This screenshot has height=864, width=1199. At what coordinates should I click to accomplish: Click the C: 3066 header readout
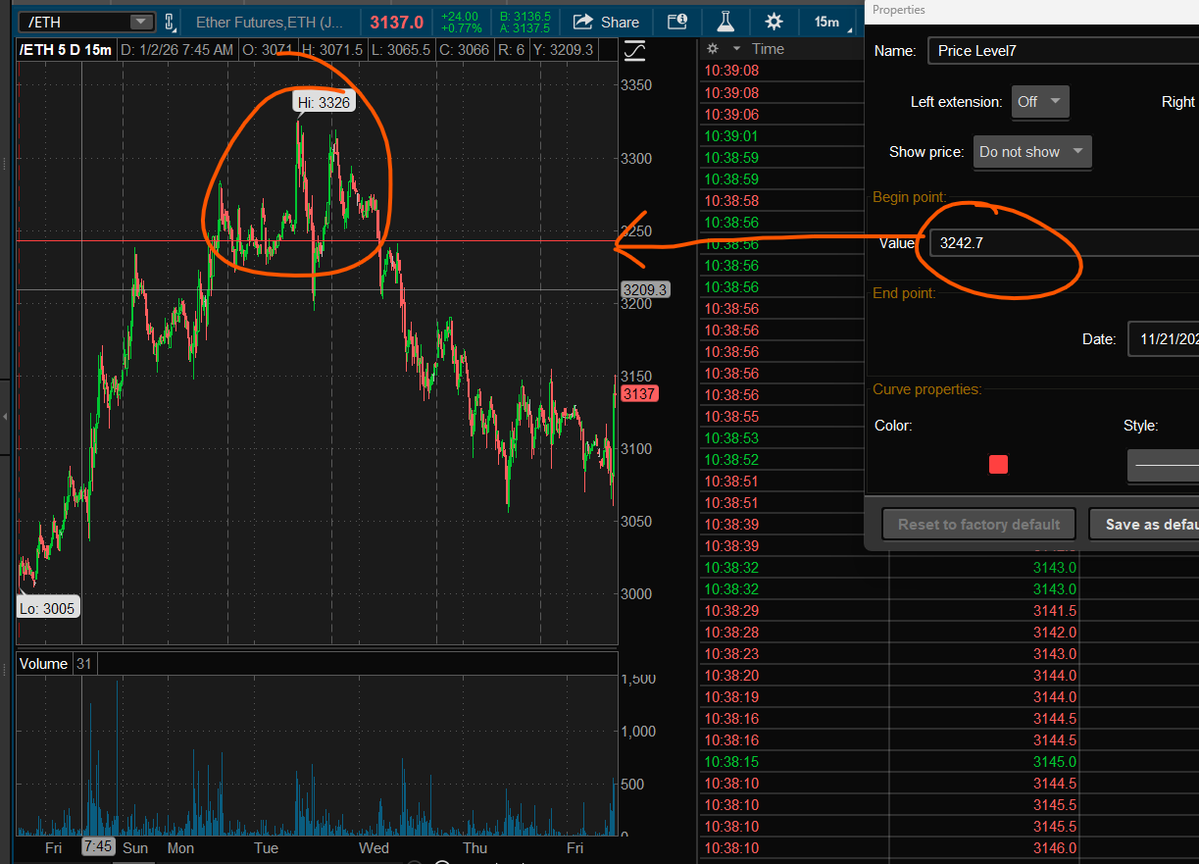[x=463, y=50]
